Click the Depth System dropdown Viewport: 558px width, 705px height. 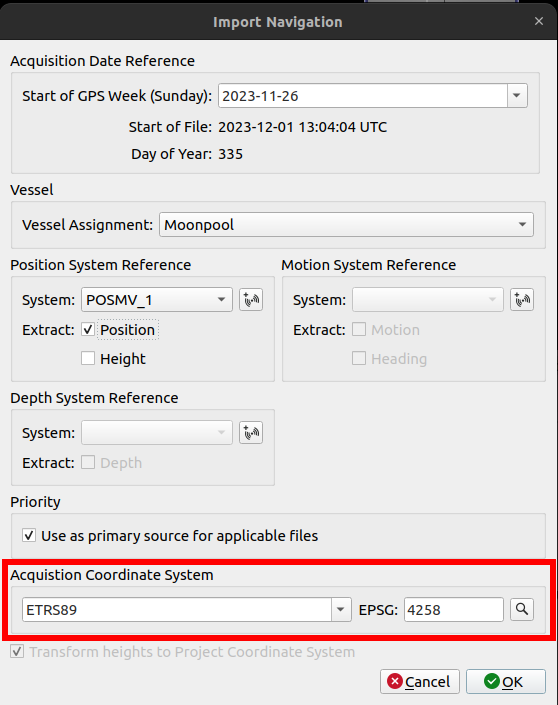pyautogui.click(x=156, y=433)
